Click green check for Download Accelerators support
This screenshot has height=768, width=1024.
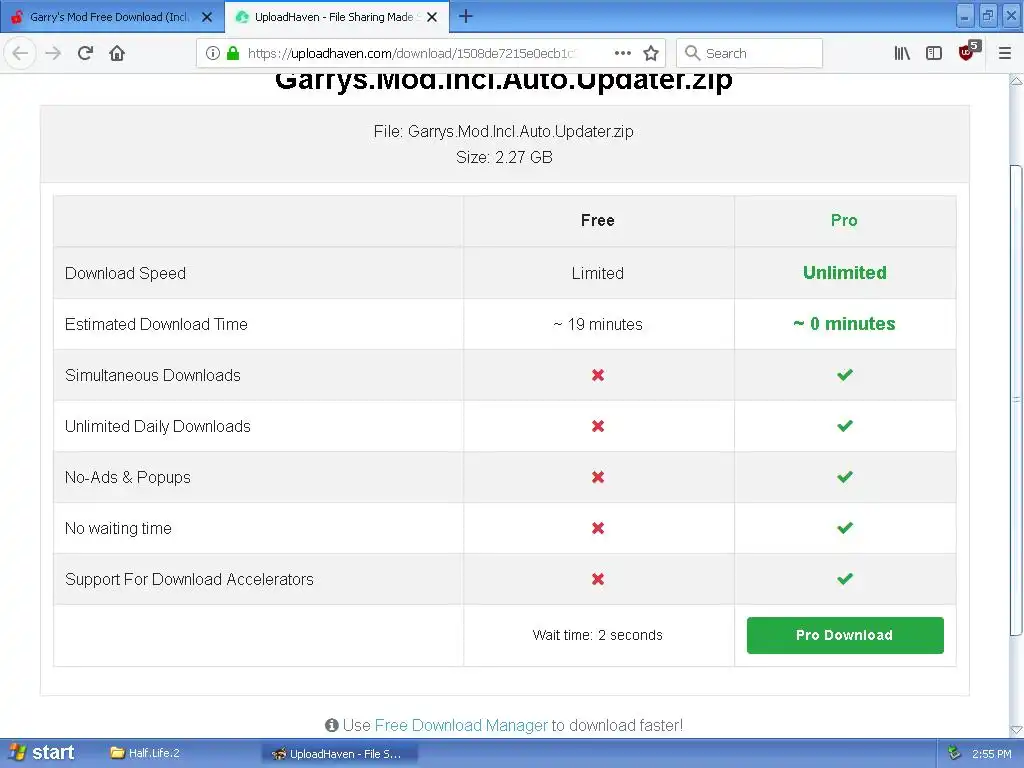pos(845,579)
